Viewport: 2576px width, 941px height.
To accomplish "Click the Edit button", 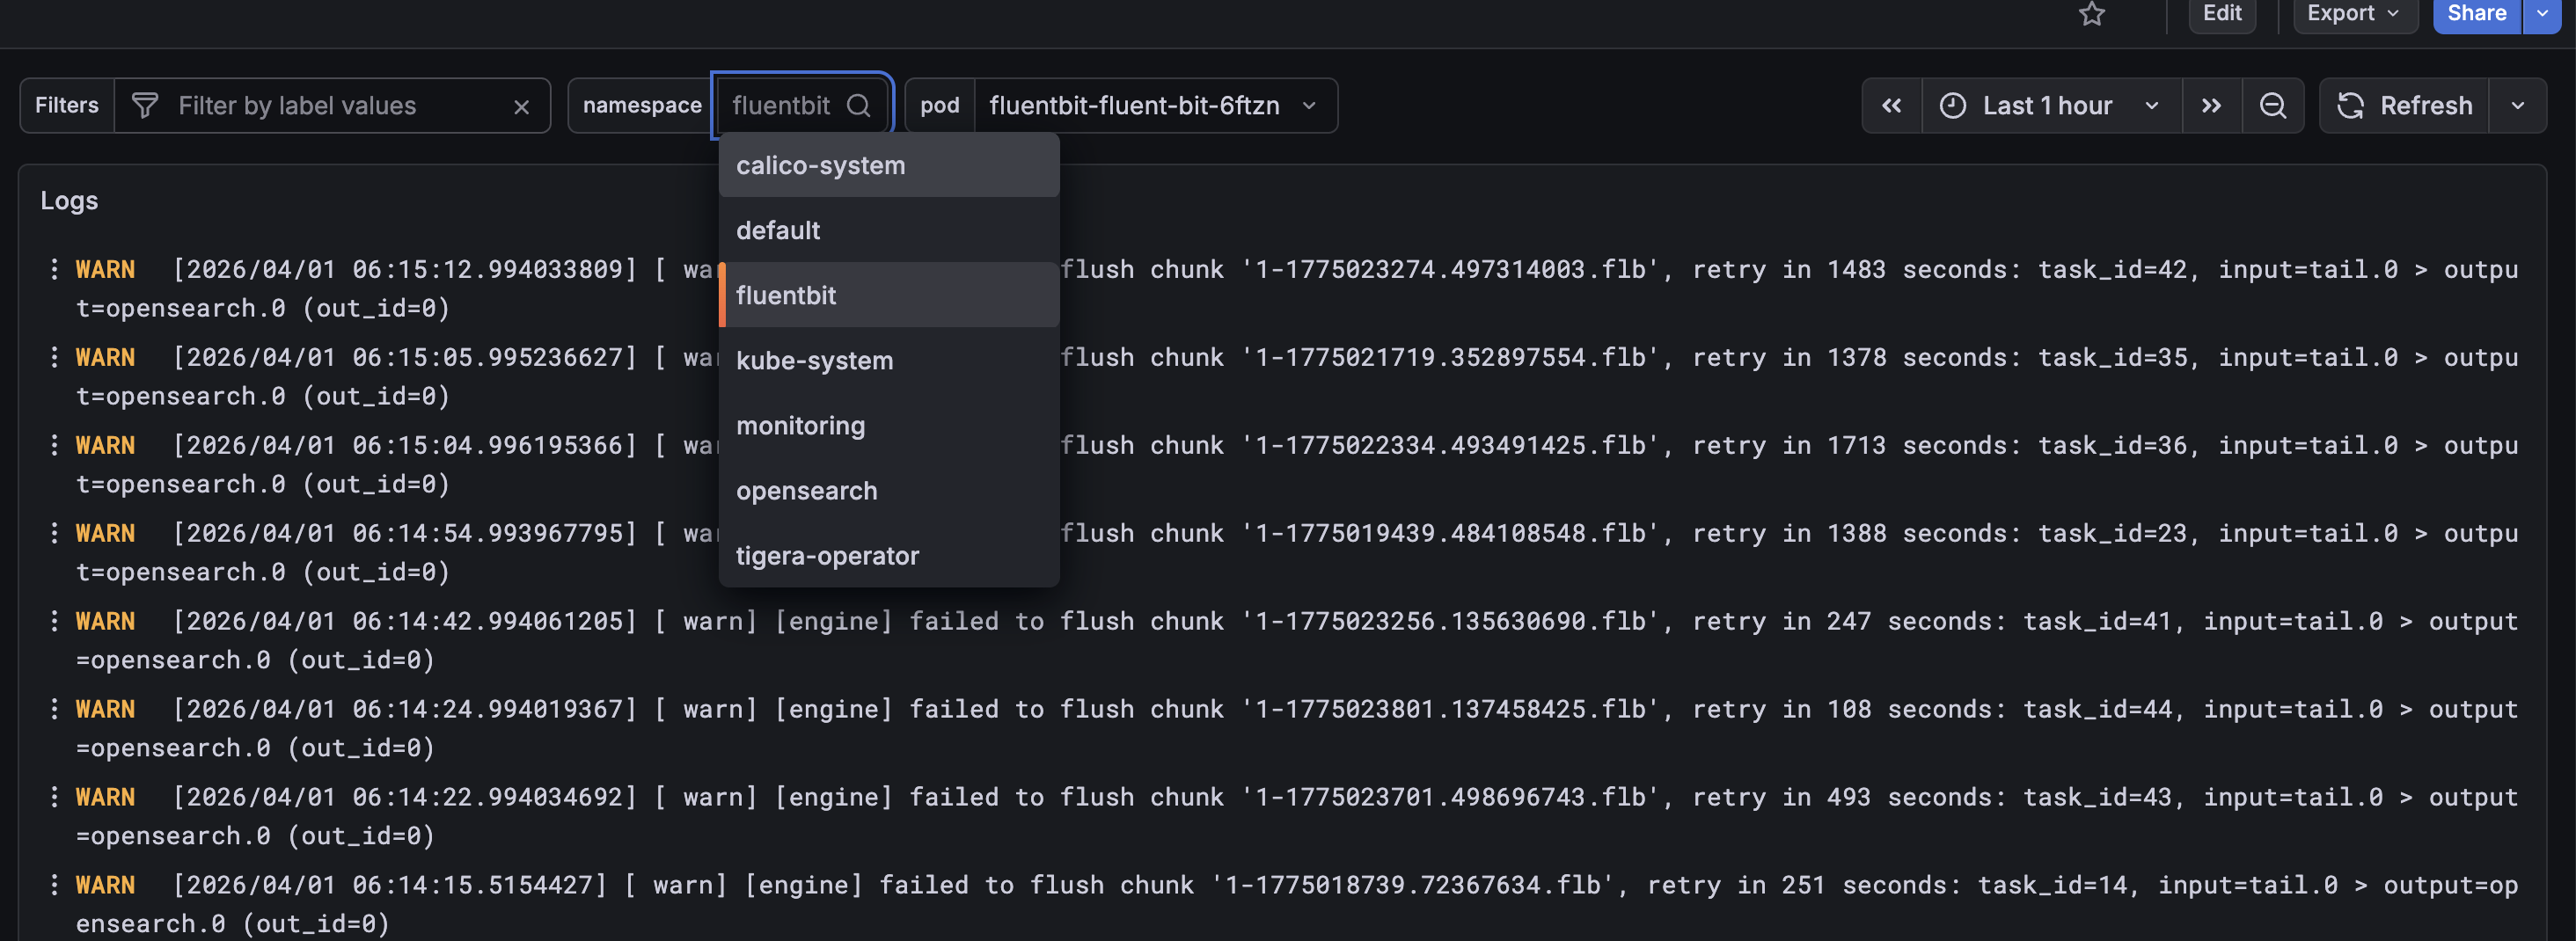I will click(2222, 14).
